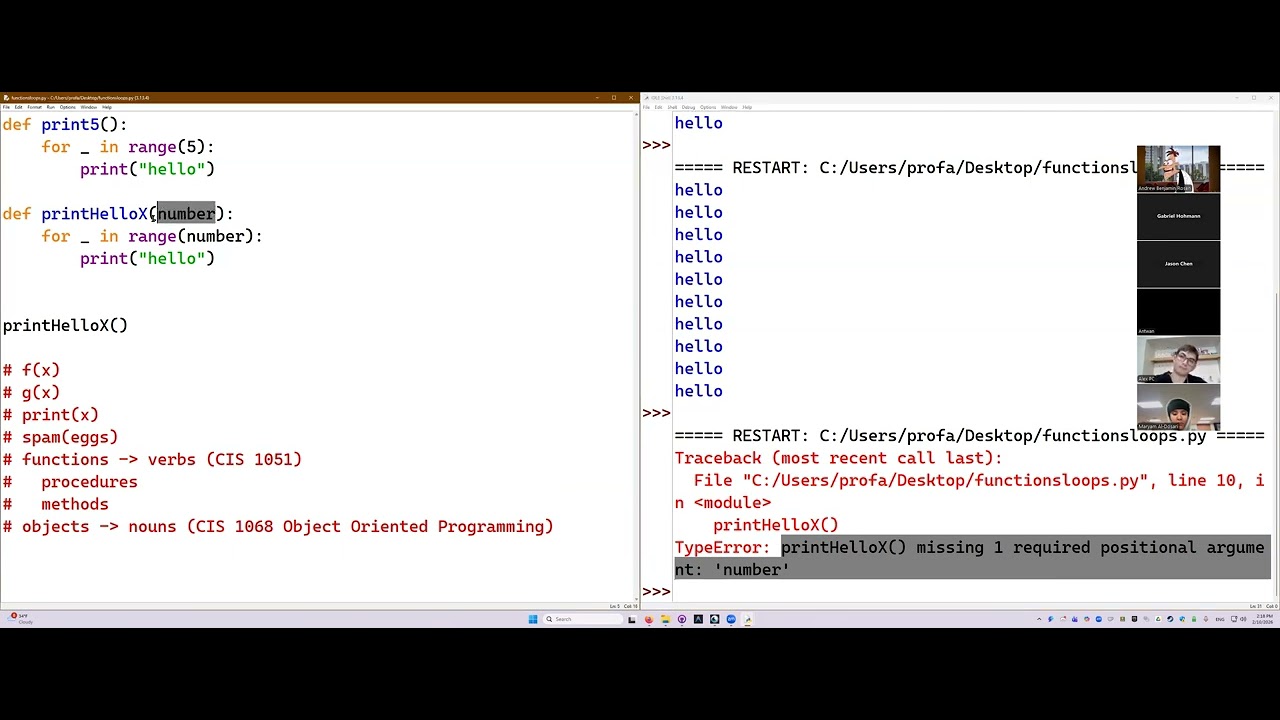Open Task View from the taskbar

coord(631,619)
